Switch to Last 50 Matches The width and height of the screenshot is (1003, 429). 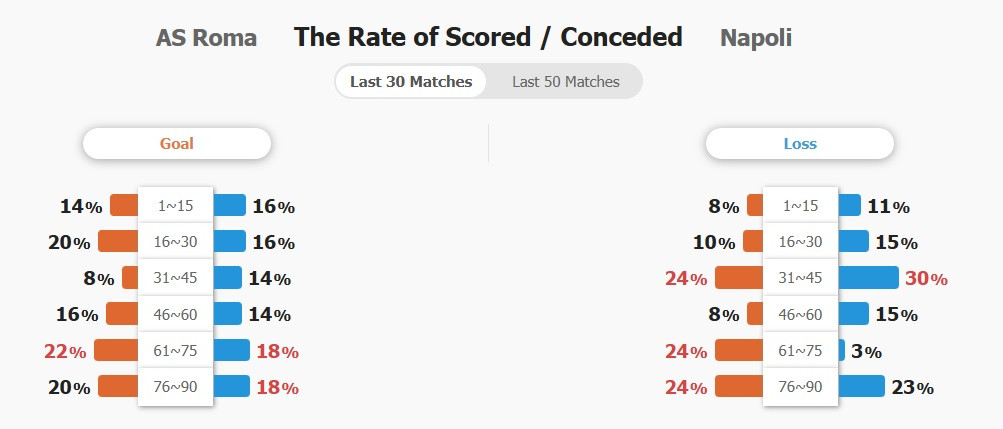565,82
